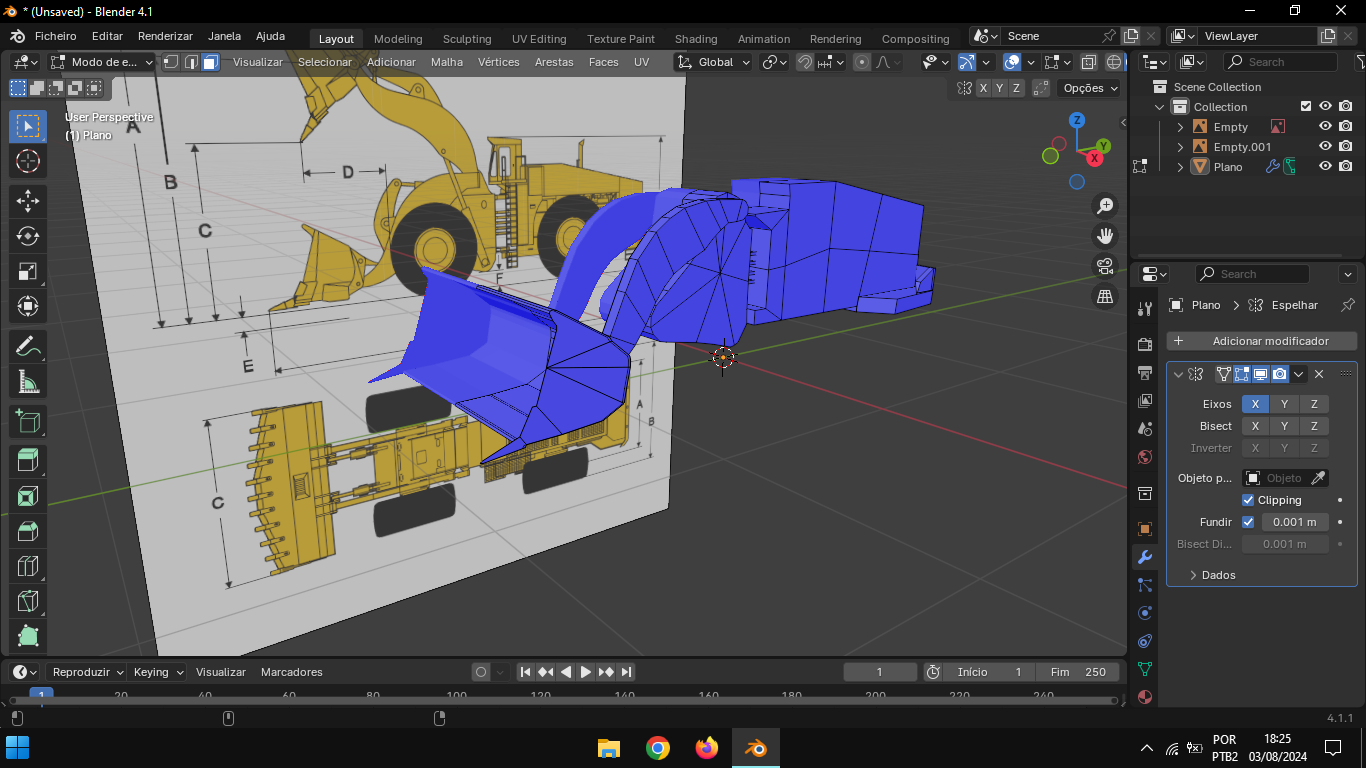Select the Select Box tool
The width and height of the screenshot is (1366, 768).
click(x=28, y=126)
